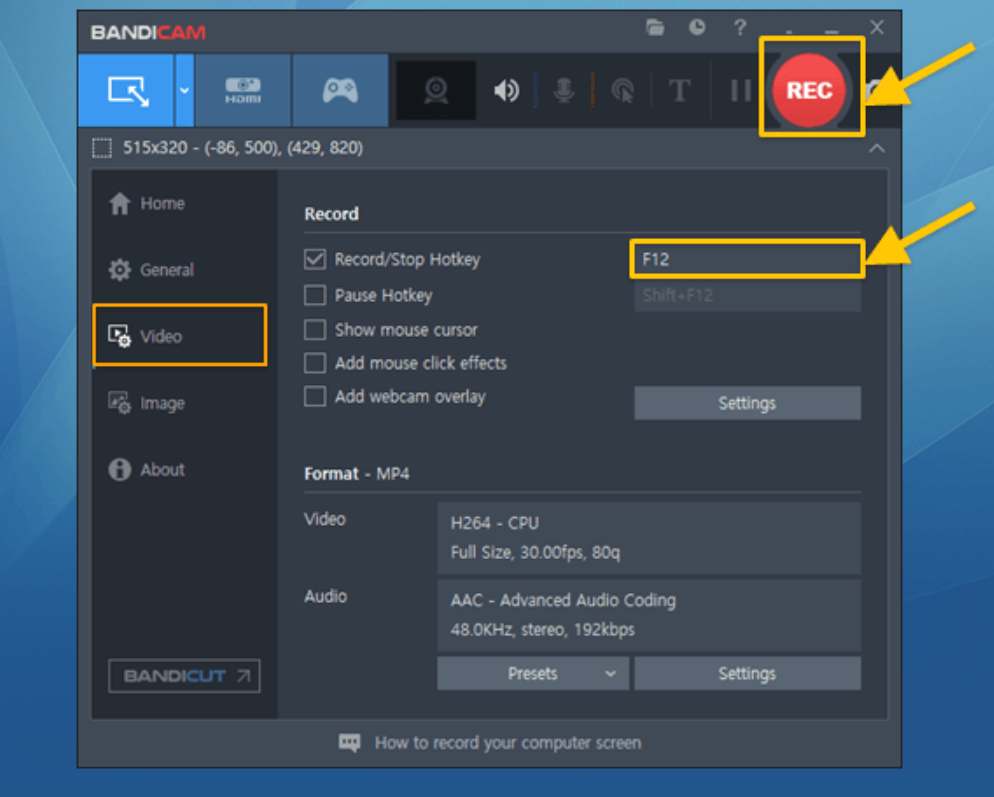Click the 515x320 capture area text
The width and height of the screenshot is (994, 797).
[243, 148]
